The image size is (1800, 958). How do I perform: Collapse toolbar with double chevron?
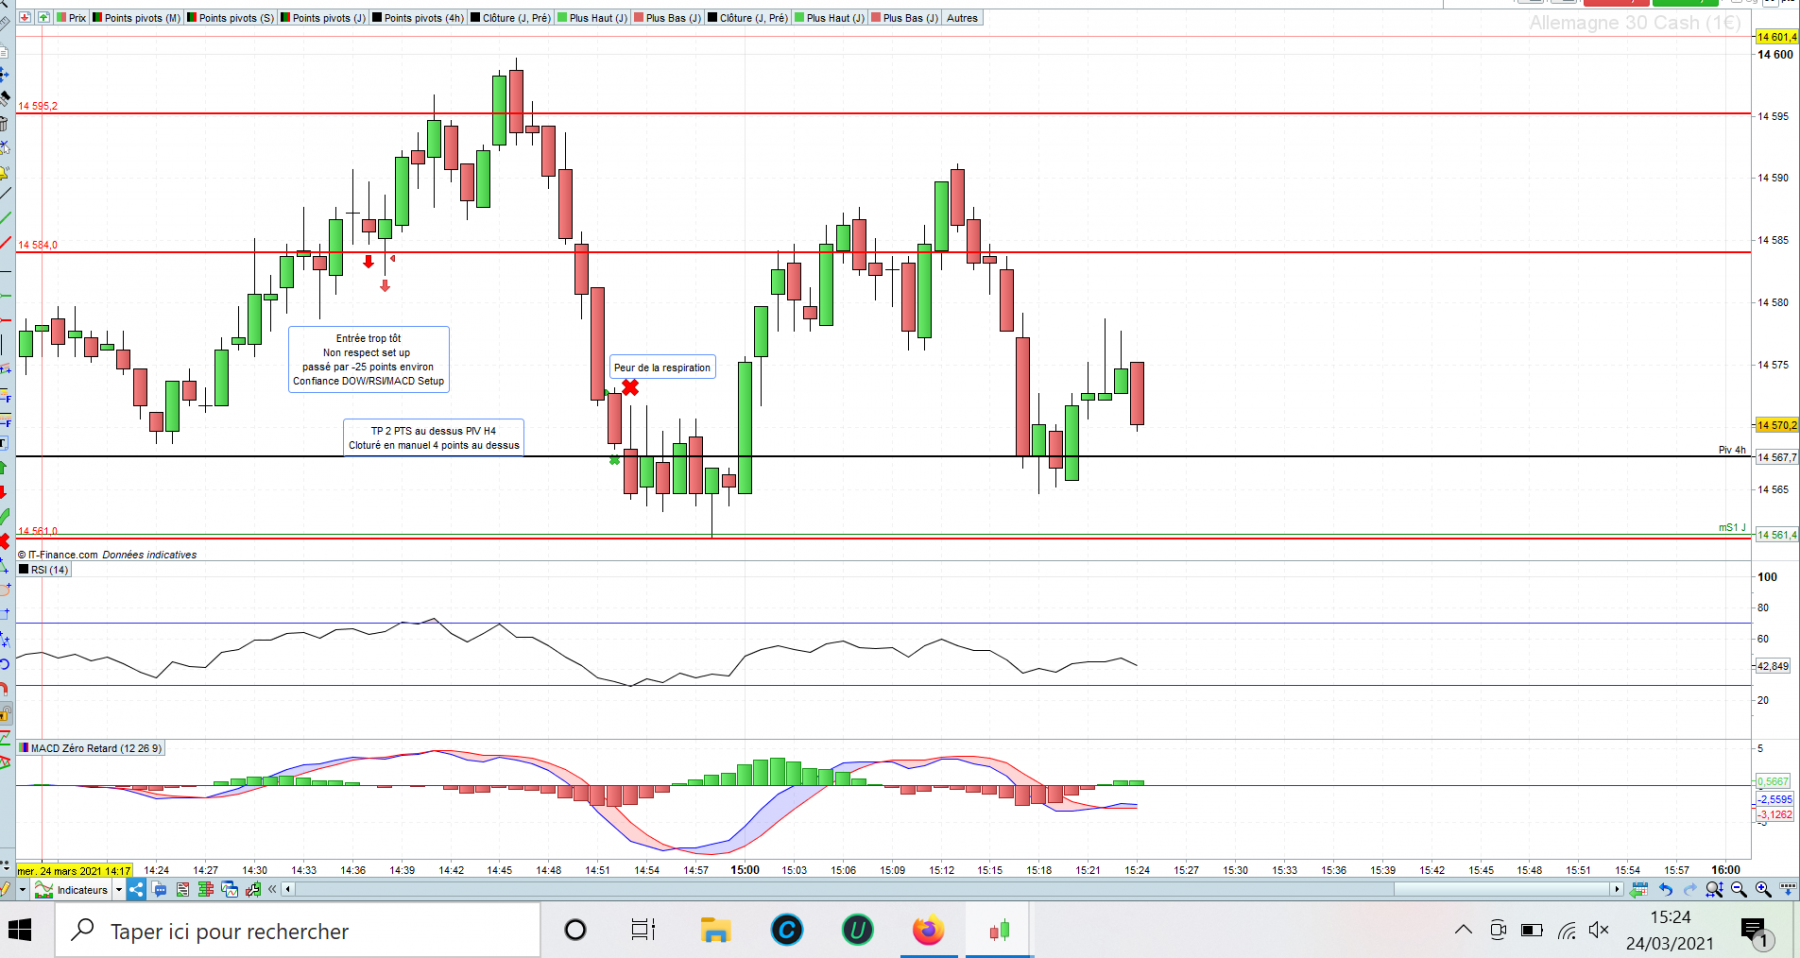pos(272,889)
